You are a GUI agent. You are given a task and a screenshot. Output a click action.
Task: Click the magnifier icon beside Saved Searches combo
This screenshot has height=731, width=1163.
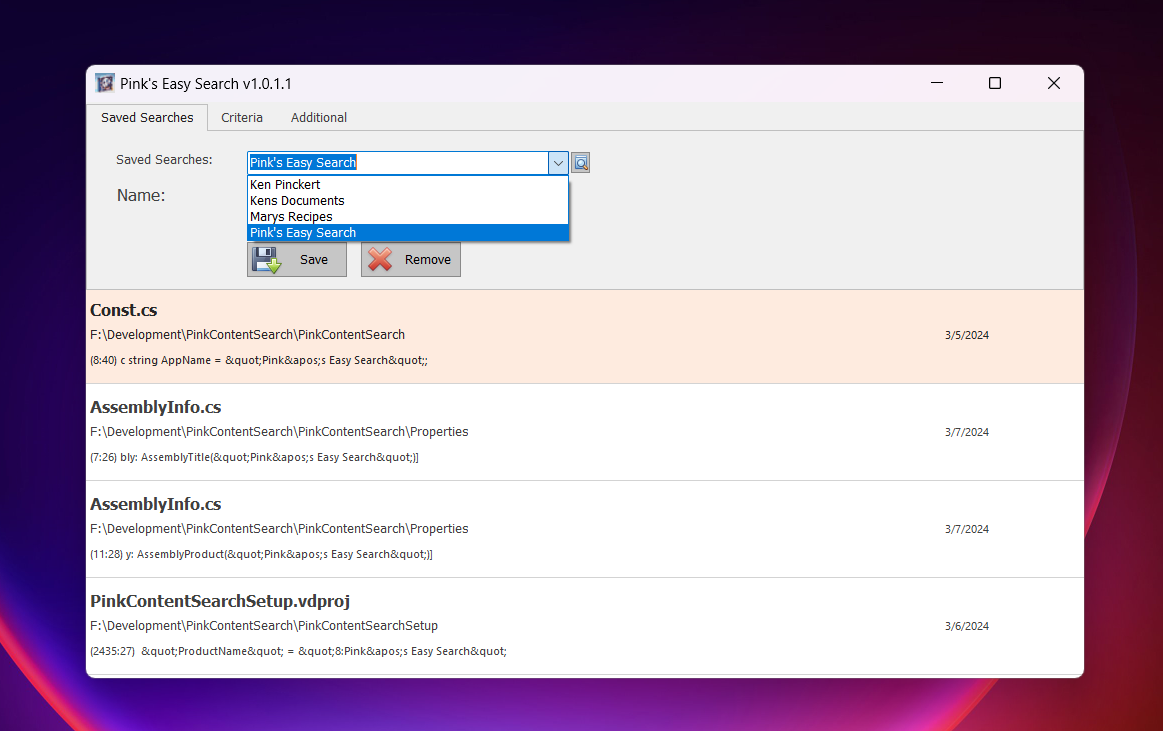coord(580,163)
